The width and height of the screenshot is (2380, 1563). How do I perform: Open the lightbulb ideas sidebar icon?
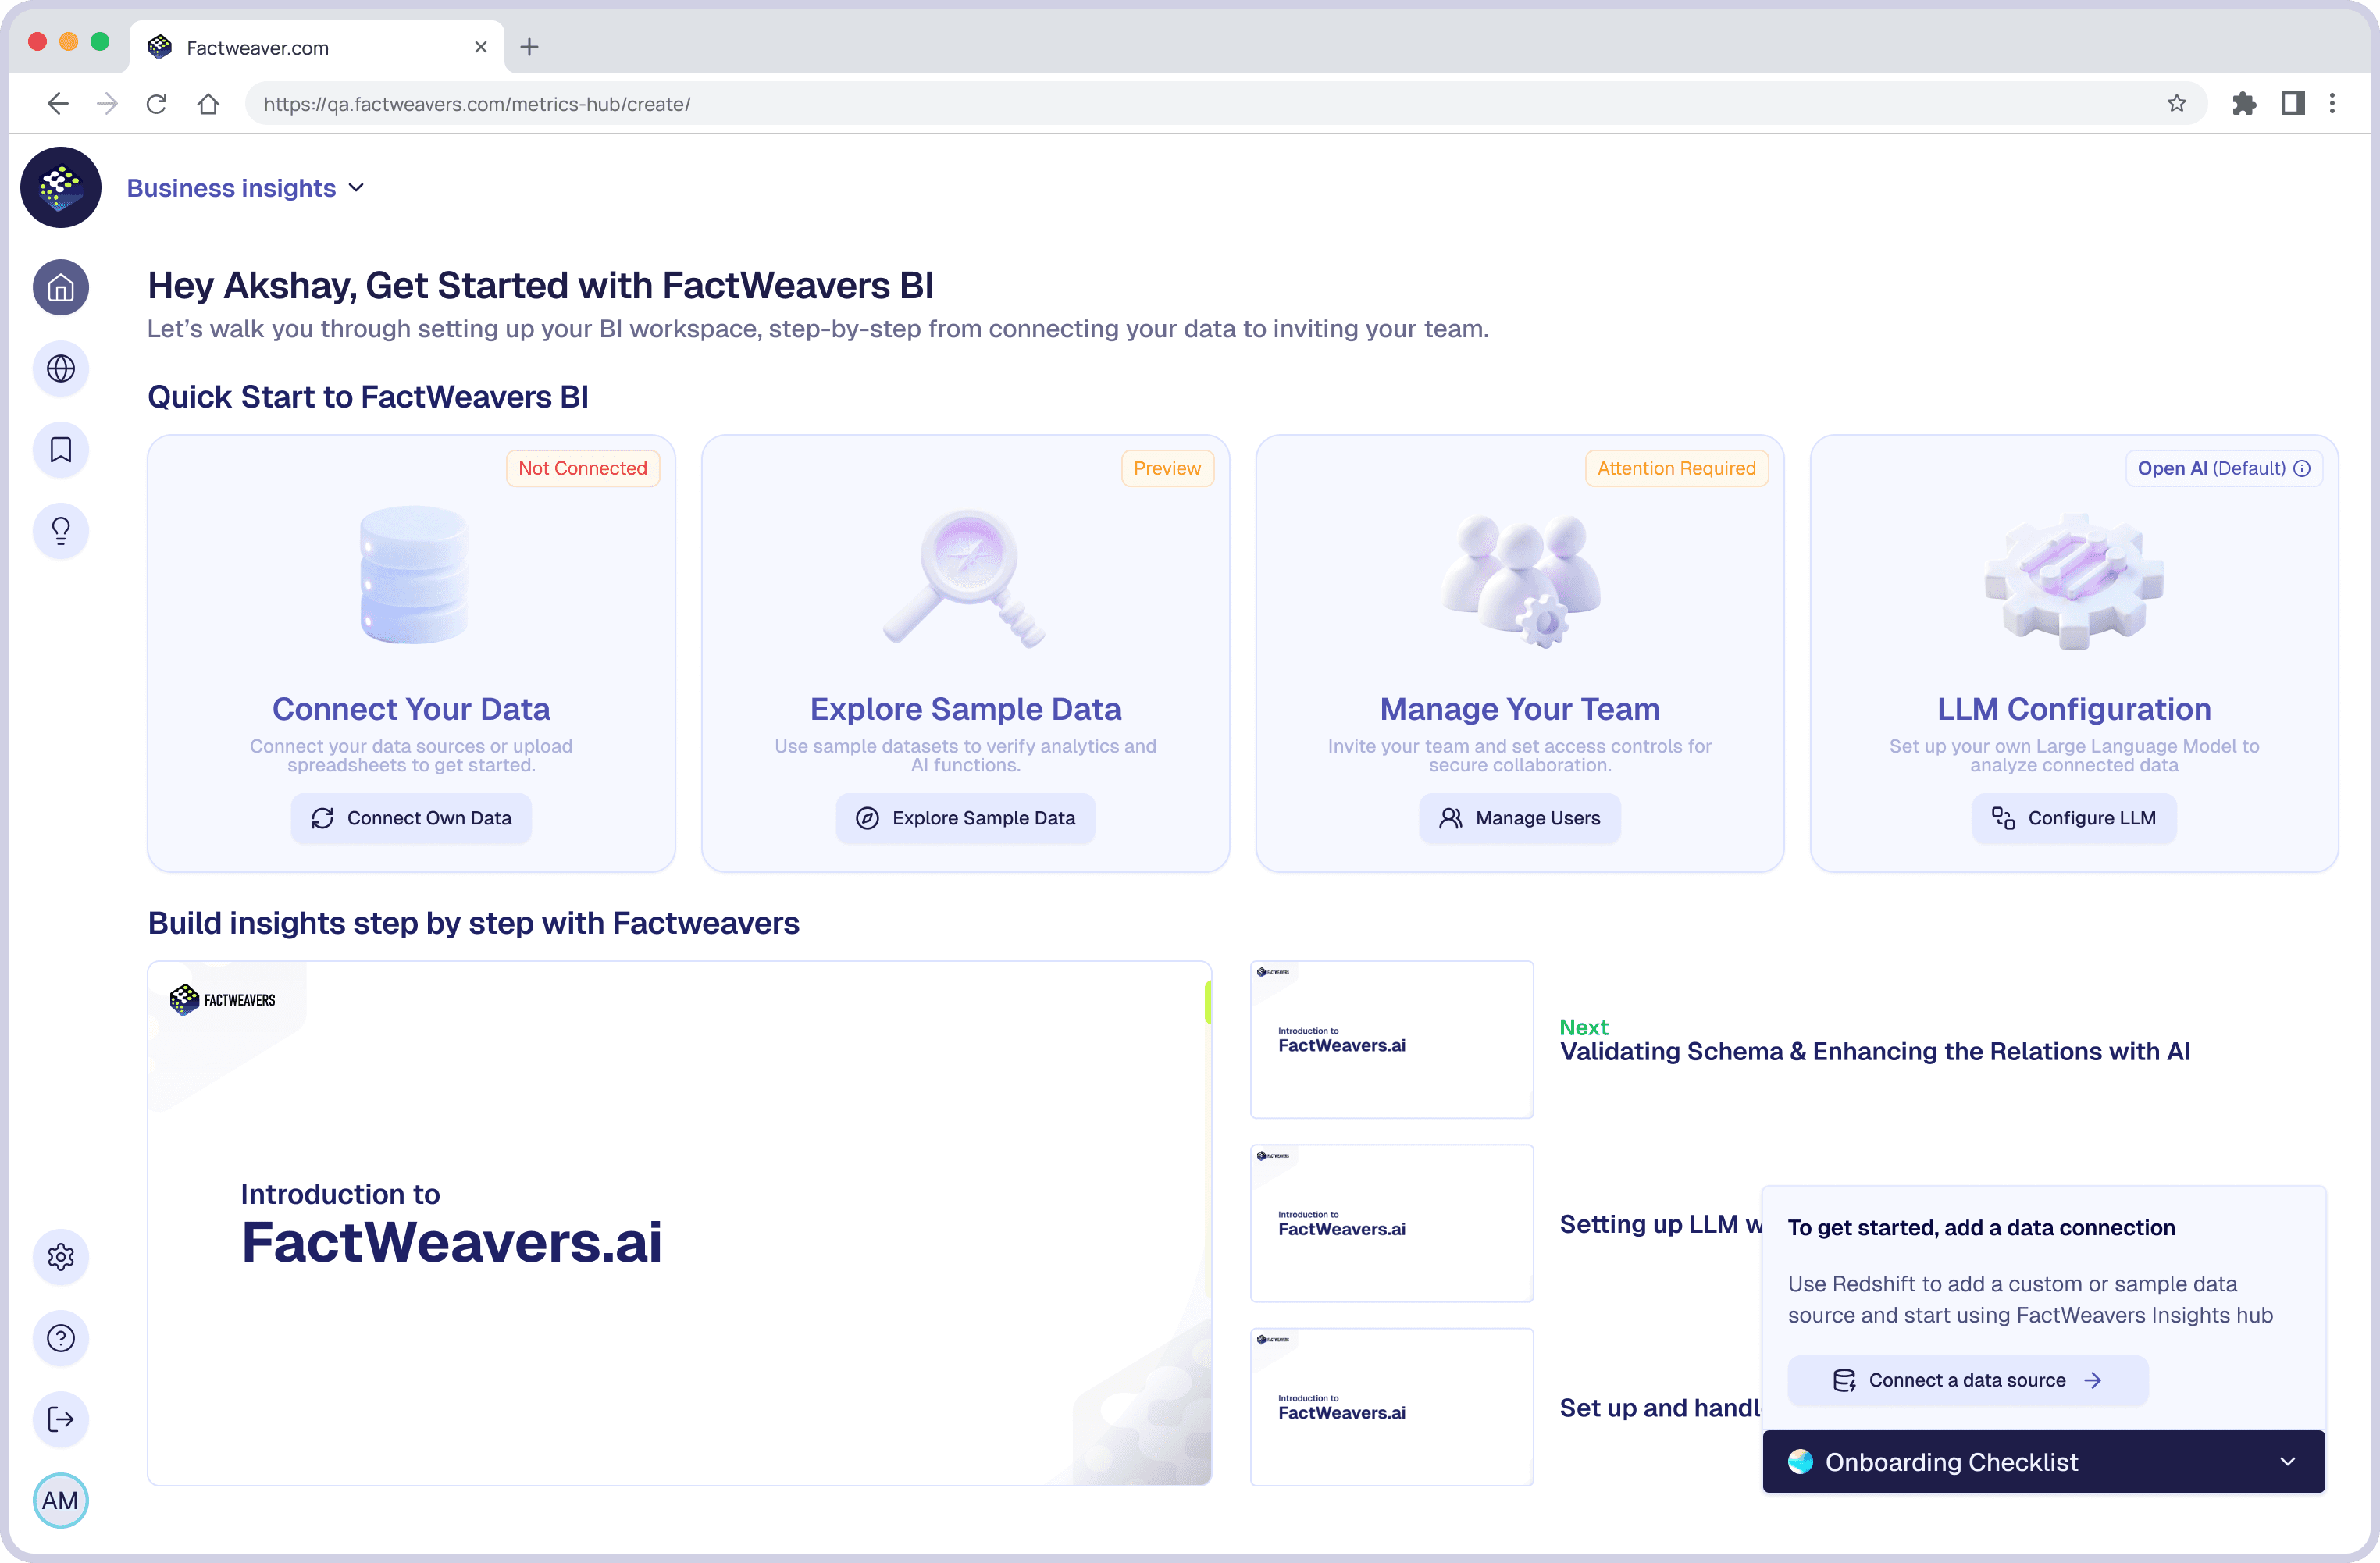61,531
